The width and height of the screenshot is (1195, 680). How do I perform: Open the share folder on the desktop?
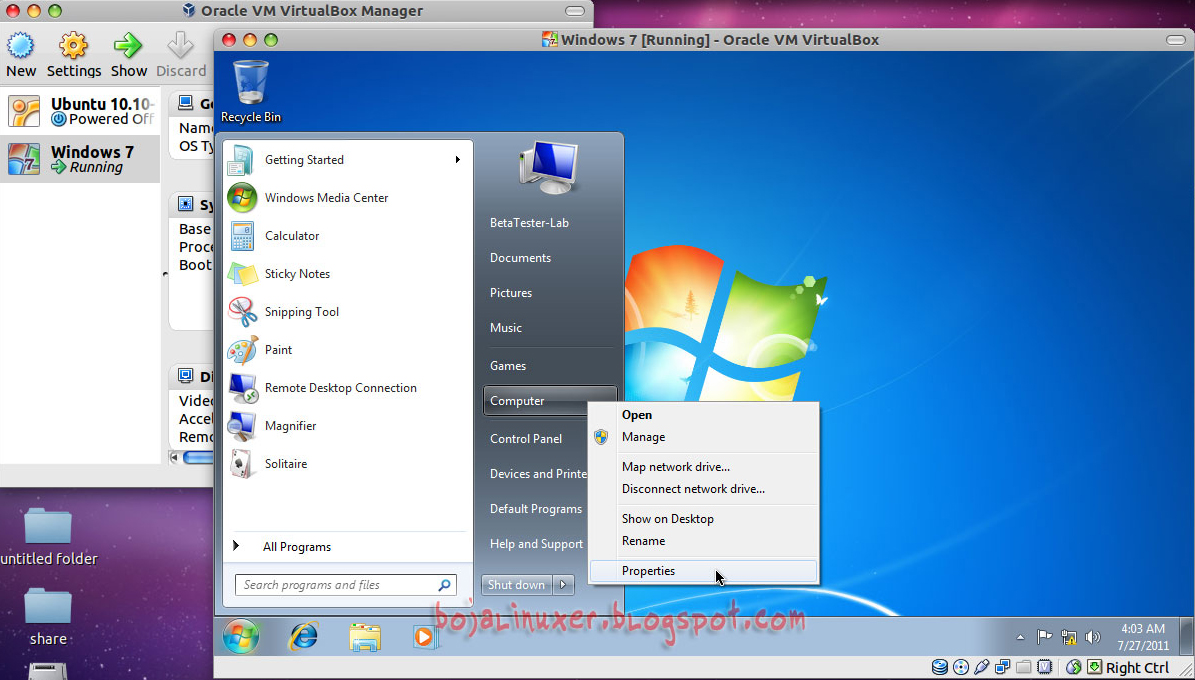click(x=48, y=616)
